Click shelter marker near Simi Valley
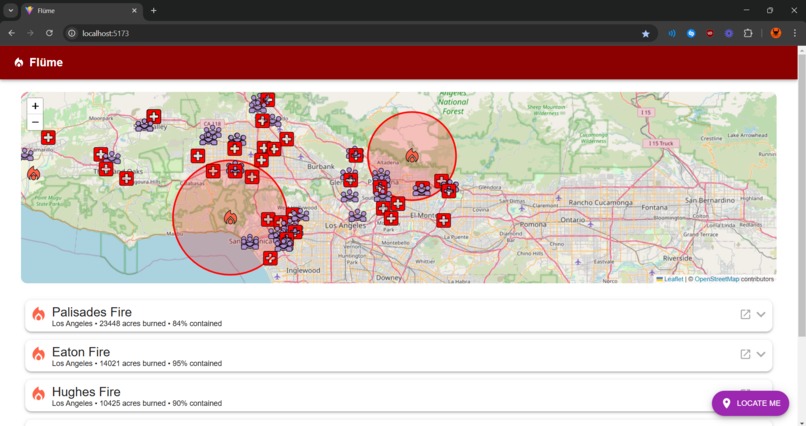The height and width of the screenshot is (426, 806). 144,125
